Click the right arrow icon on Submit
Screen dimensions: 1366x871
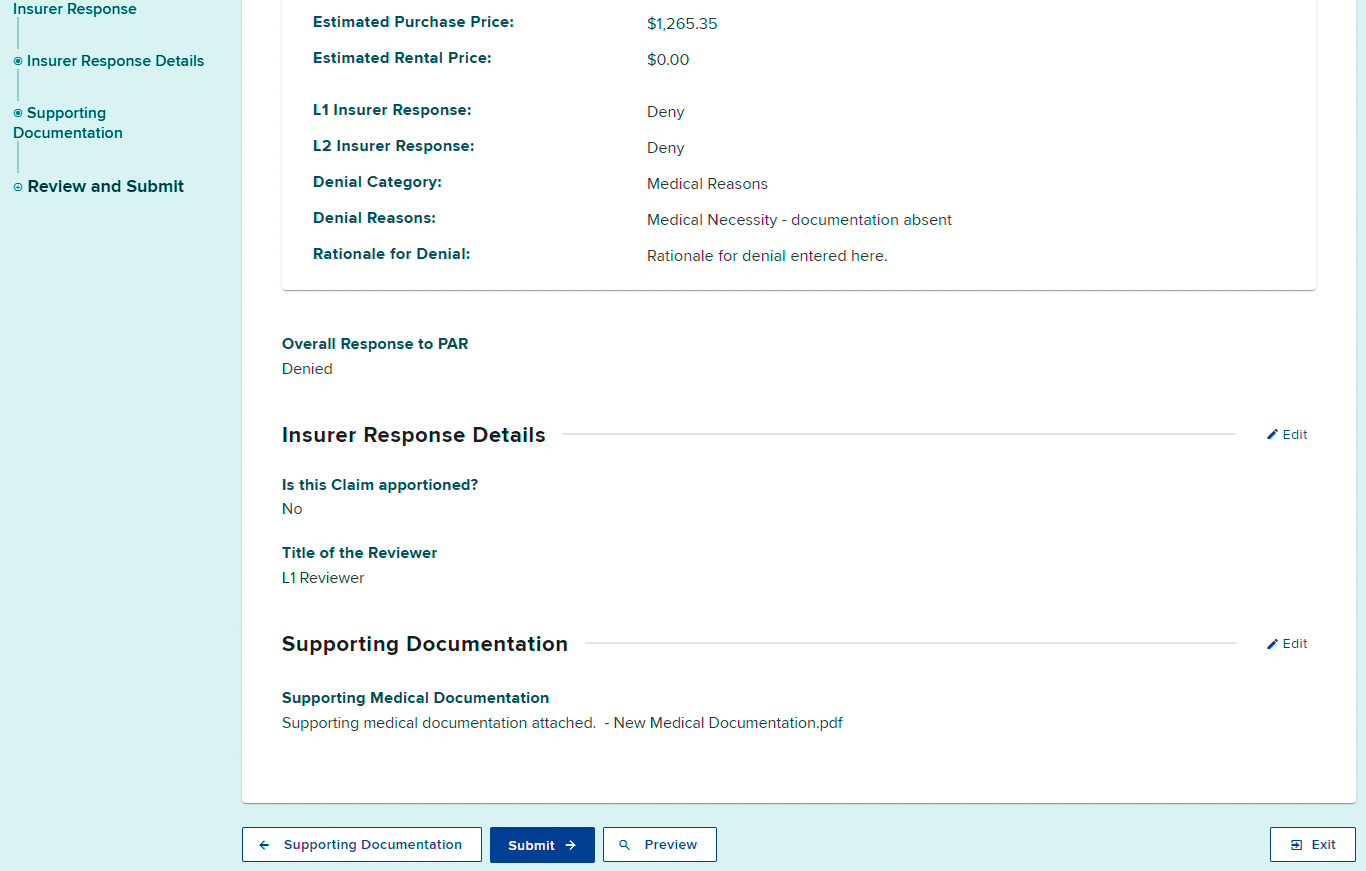tap(571, 845)
